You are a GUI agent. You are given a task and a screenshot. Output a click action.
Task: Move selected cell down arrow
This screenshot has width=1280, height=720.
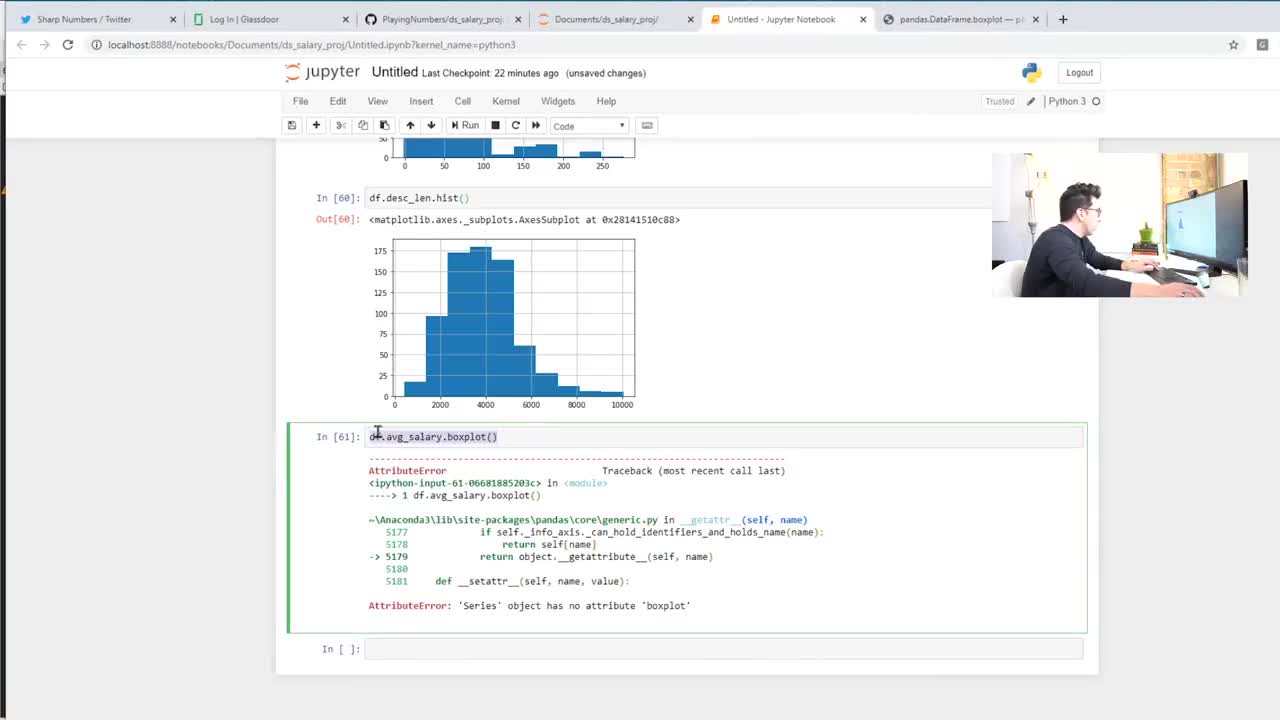point(431,125)
